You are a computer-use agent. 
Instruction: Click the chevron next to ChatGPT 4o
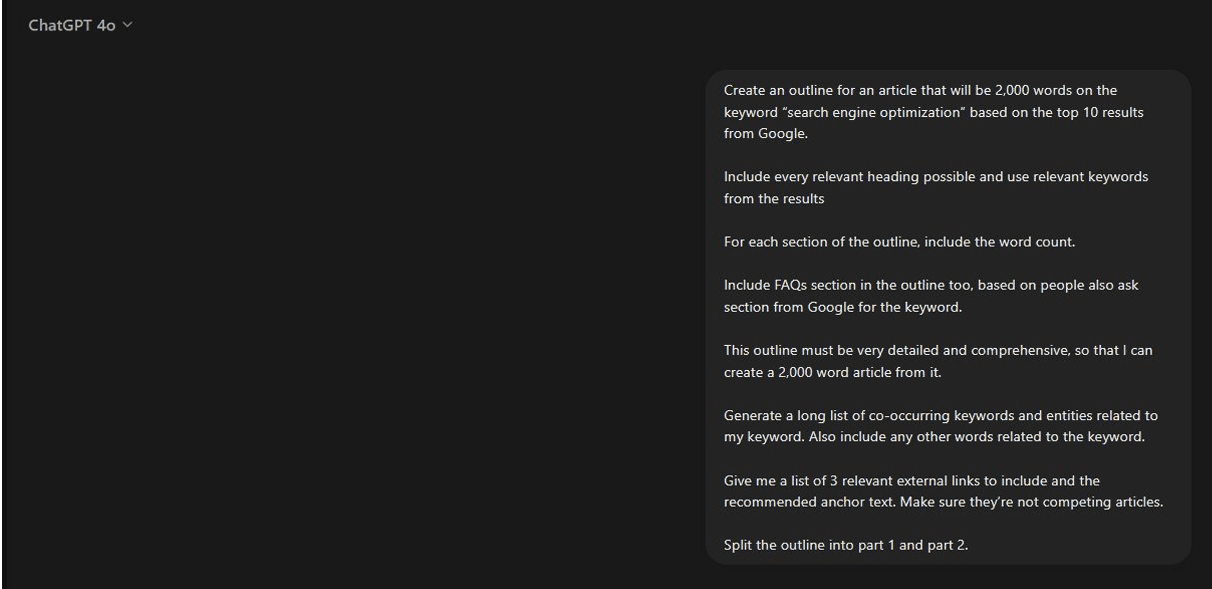click(x=127, y=25)
